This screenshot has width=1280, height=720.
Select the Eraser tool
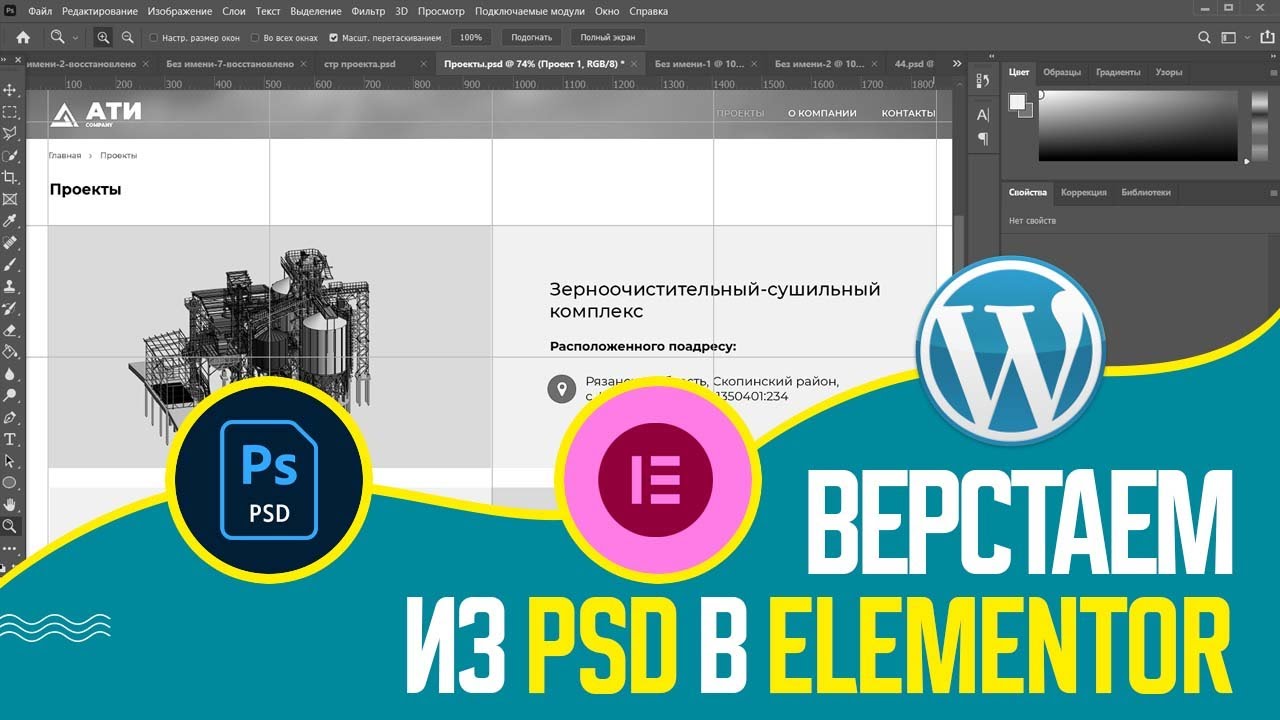point(10,330)
